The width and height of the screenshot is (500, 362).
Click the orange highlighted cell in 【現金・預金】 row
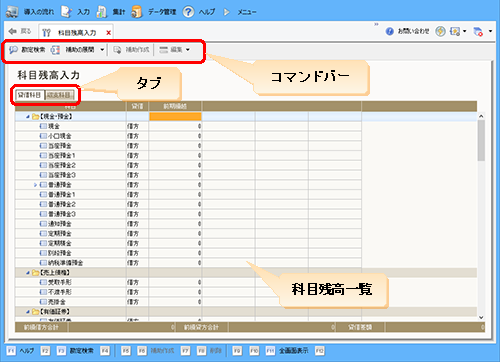point(175,116)
